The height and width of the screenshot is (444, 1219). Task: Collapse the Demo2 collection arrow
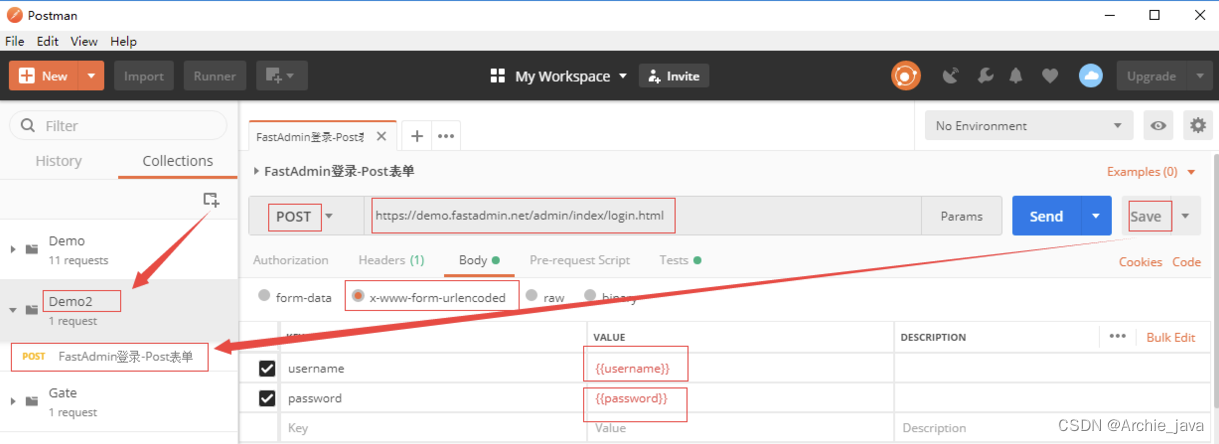pos(12,310)
